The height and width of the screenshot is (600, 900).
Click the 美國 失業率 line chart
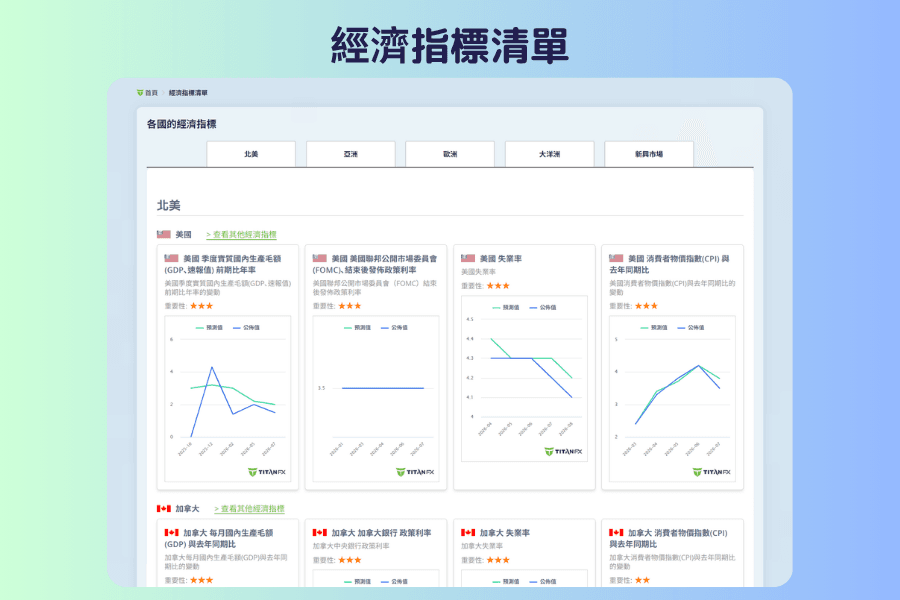pyautogui.click(x=524, y=379)
